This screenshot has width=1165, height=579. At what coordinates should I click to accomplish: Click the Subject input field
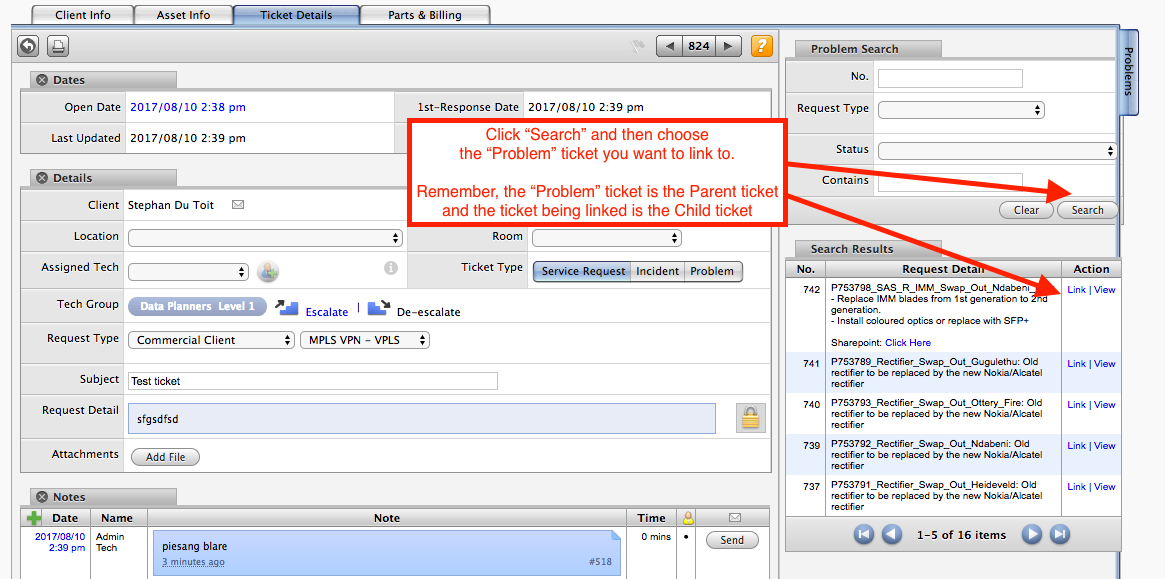[x=313, y=381]
